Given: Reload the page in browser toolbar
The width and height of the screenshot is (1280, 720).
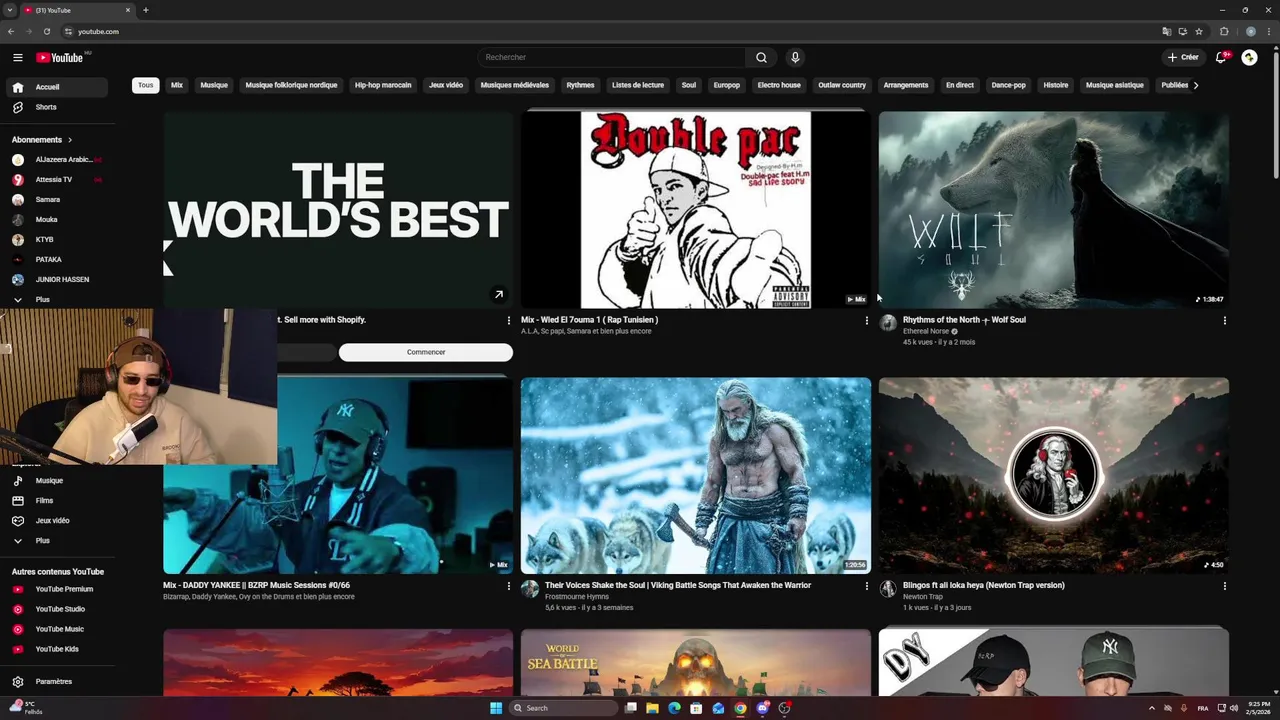Looking at the screenshot, I should pos(46,31).
